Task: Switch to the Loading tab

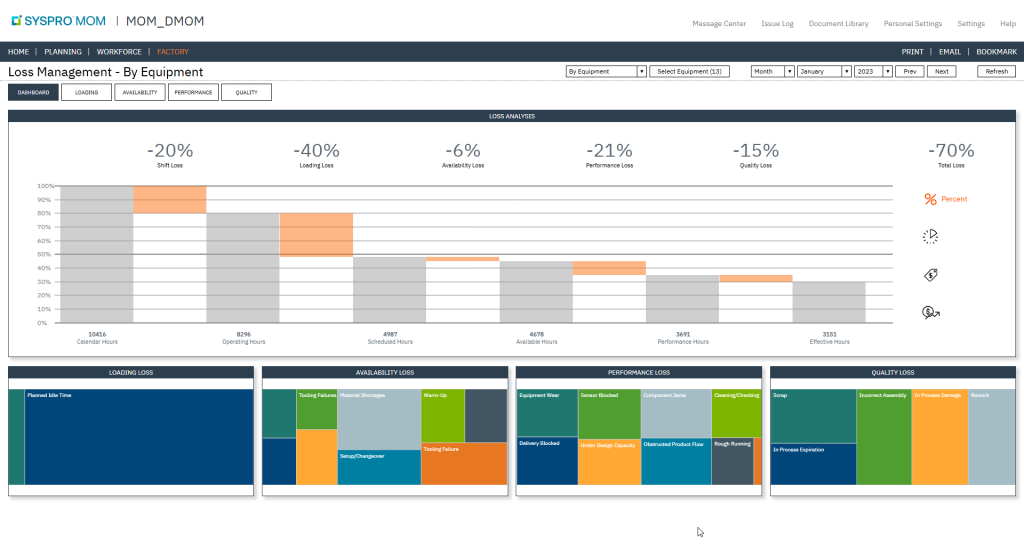Action: (86, 92)
